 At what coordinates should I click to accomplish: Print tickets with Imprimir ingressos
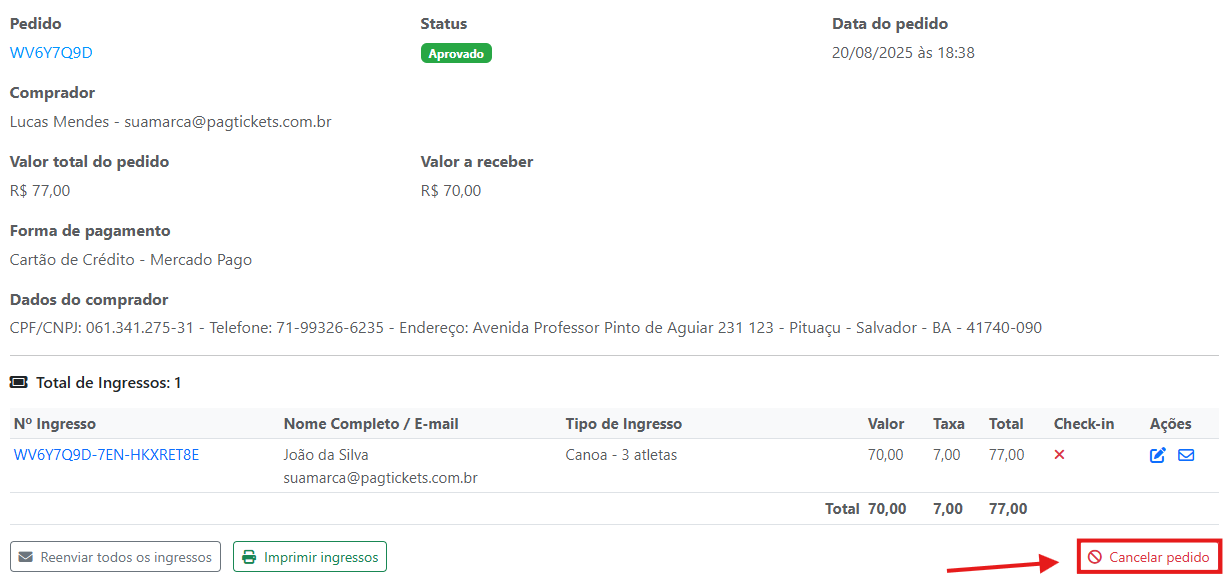(x=310, y=557)
